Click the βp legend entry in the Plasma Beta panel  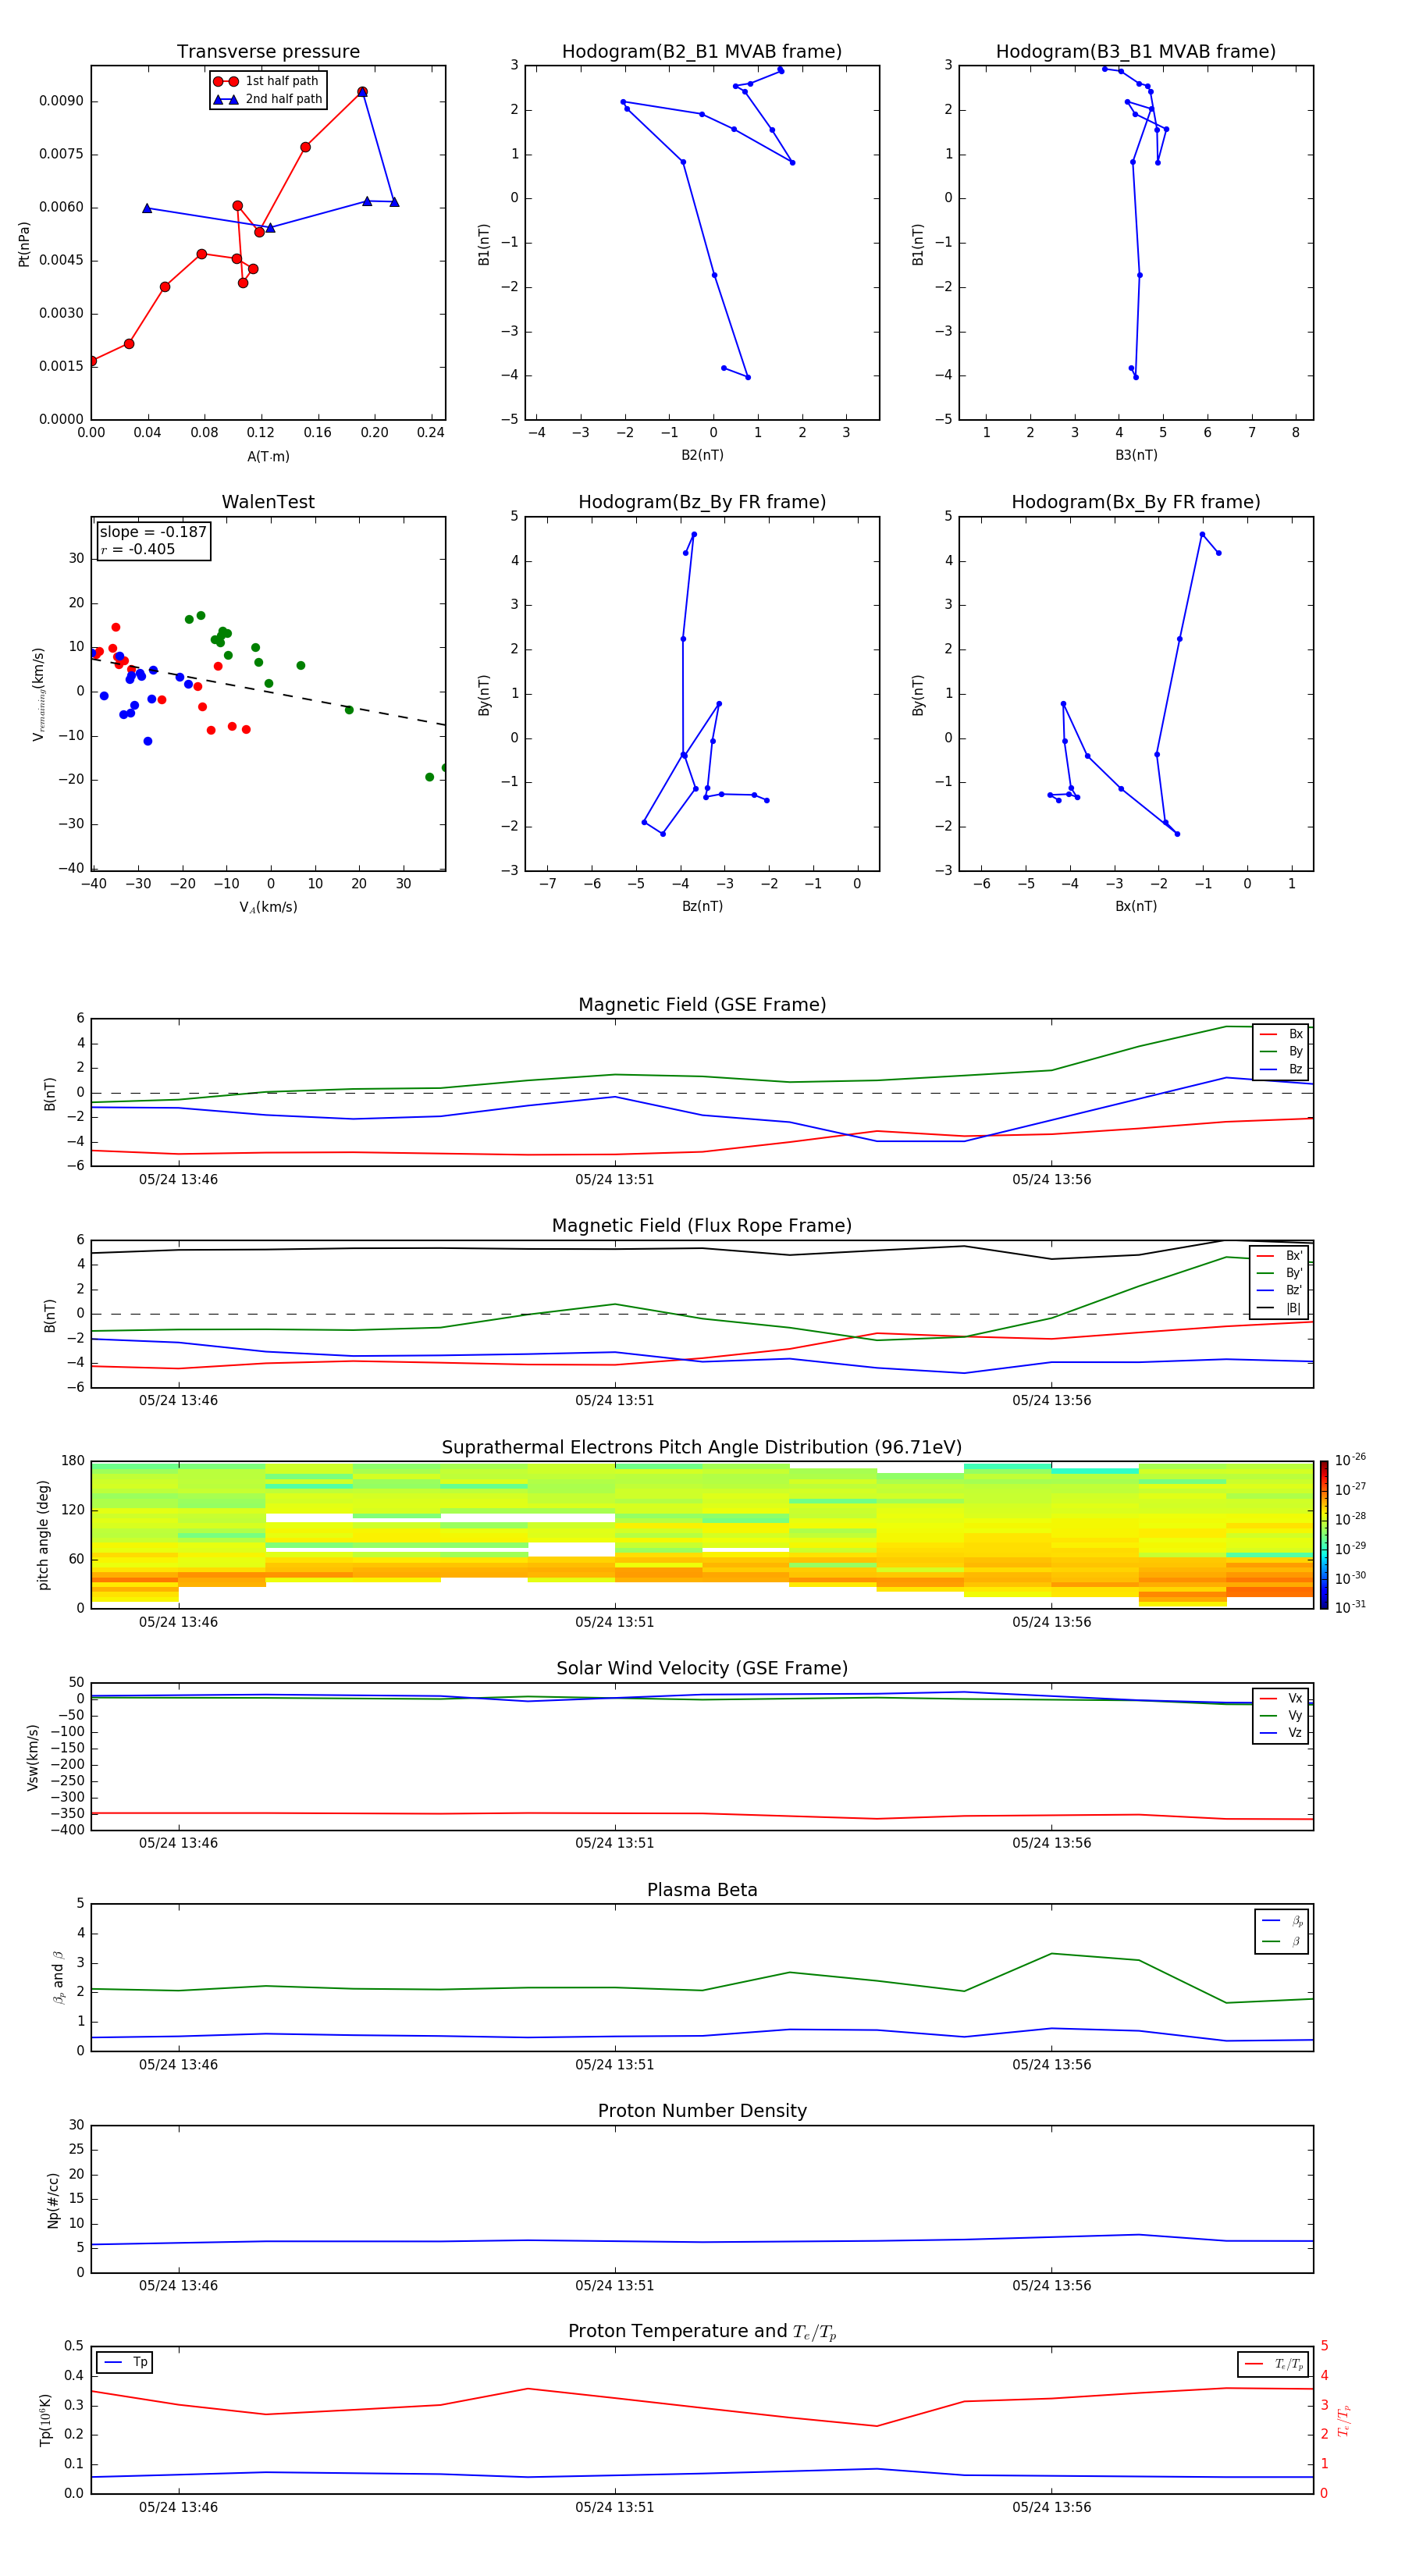(x=1283, y=1920)
